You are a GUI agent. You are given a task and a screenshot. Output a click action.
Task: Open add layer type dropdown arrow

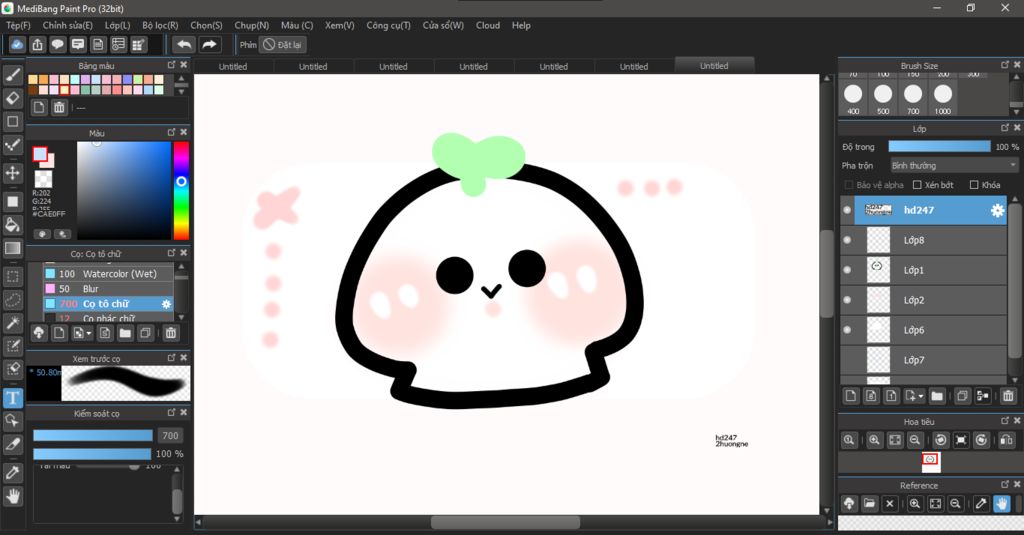(921, 396)
